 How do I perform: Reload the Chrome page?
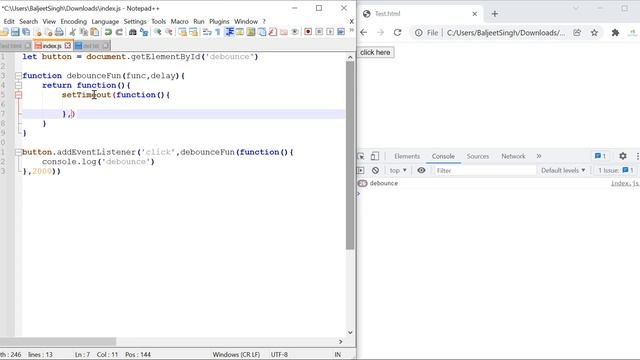coord(397,33)
